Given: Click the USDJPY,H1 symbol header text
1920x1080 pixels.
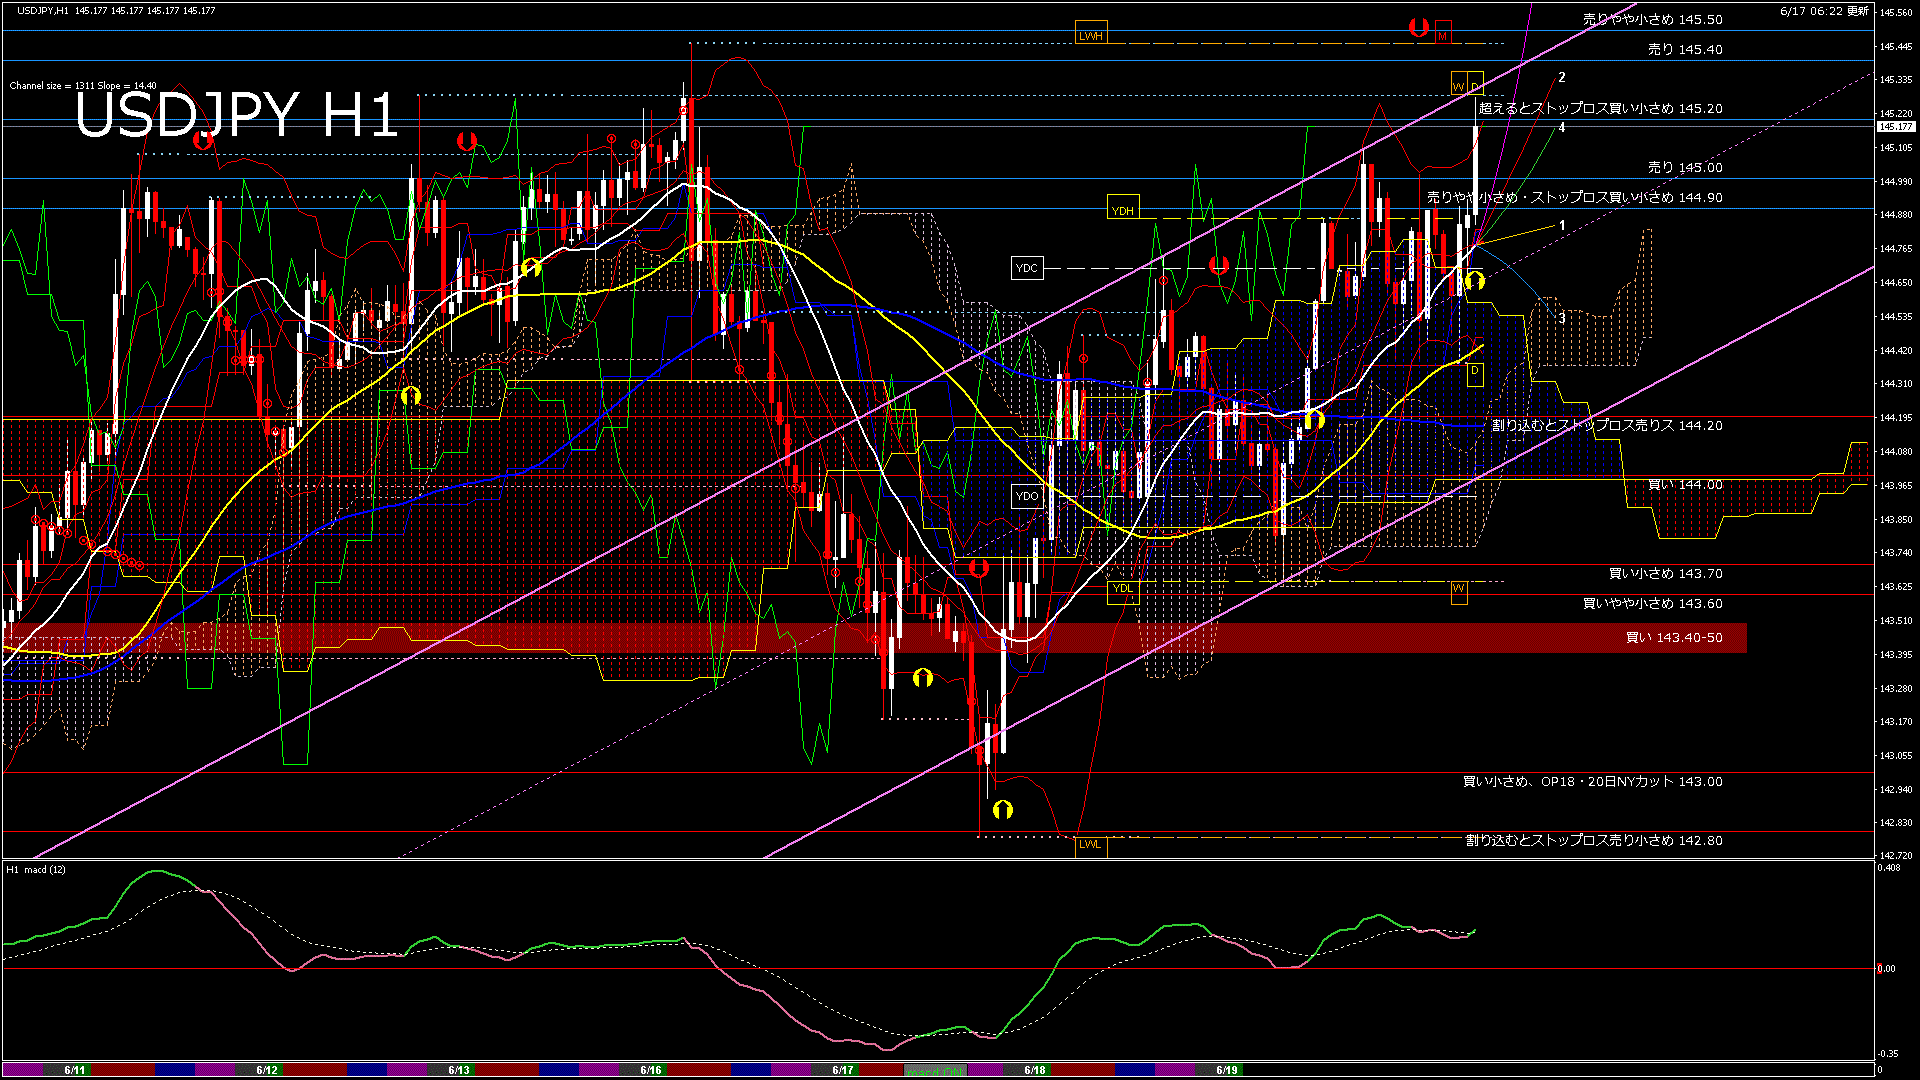Looking at the screenshot, I should (x=43, y=10).
